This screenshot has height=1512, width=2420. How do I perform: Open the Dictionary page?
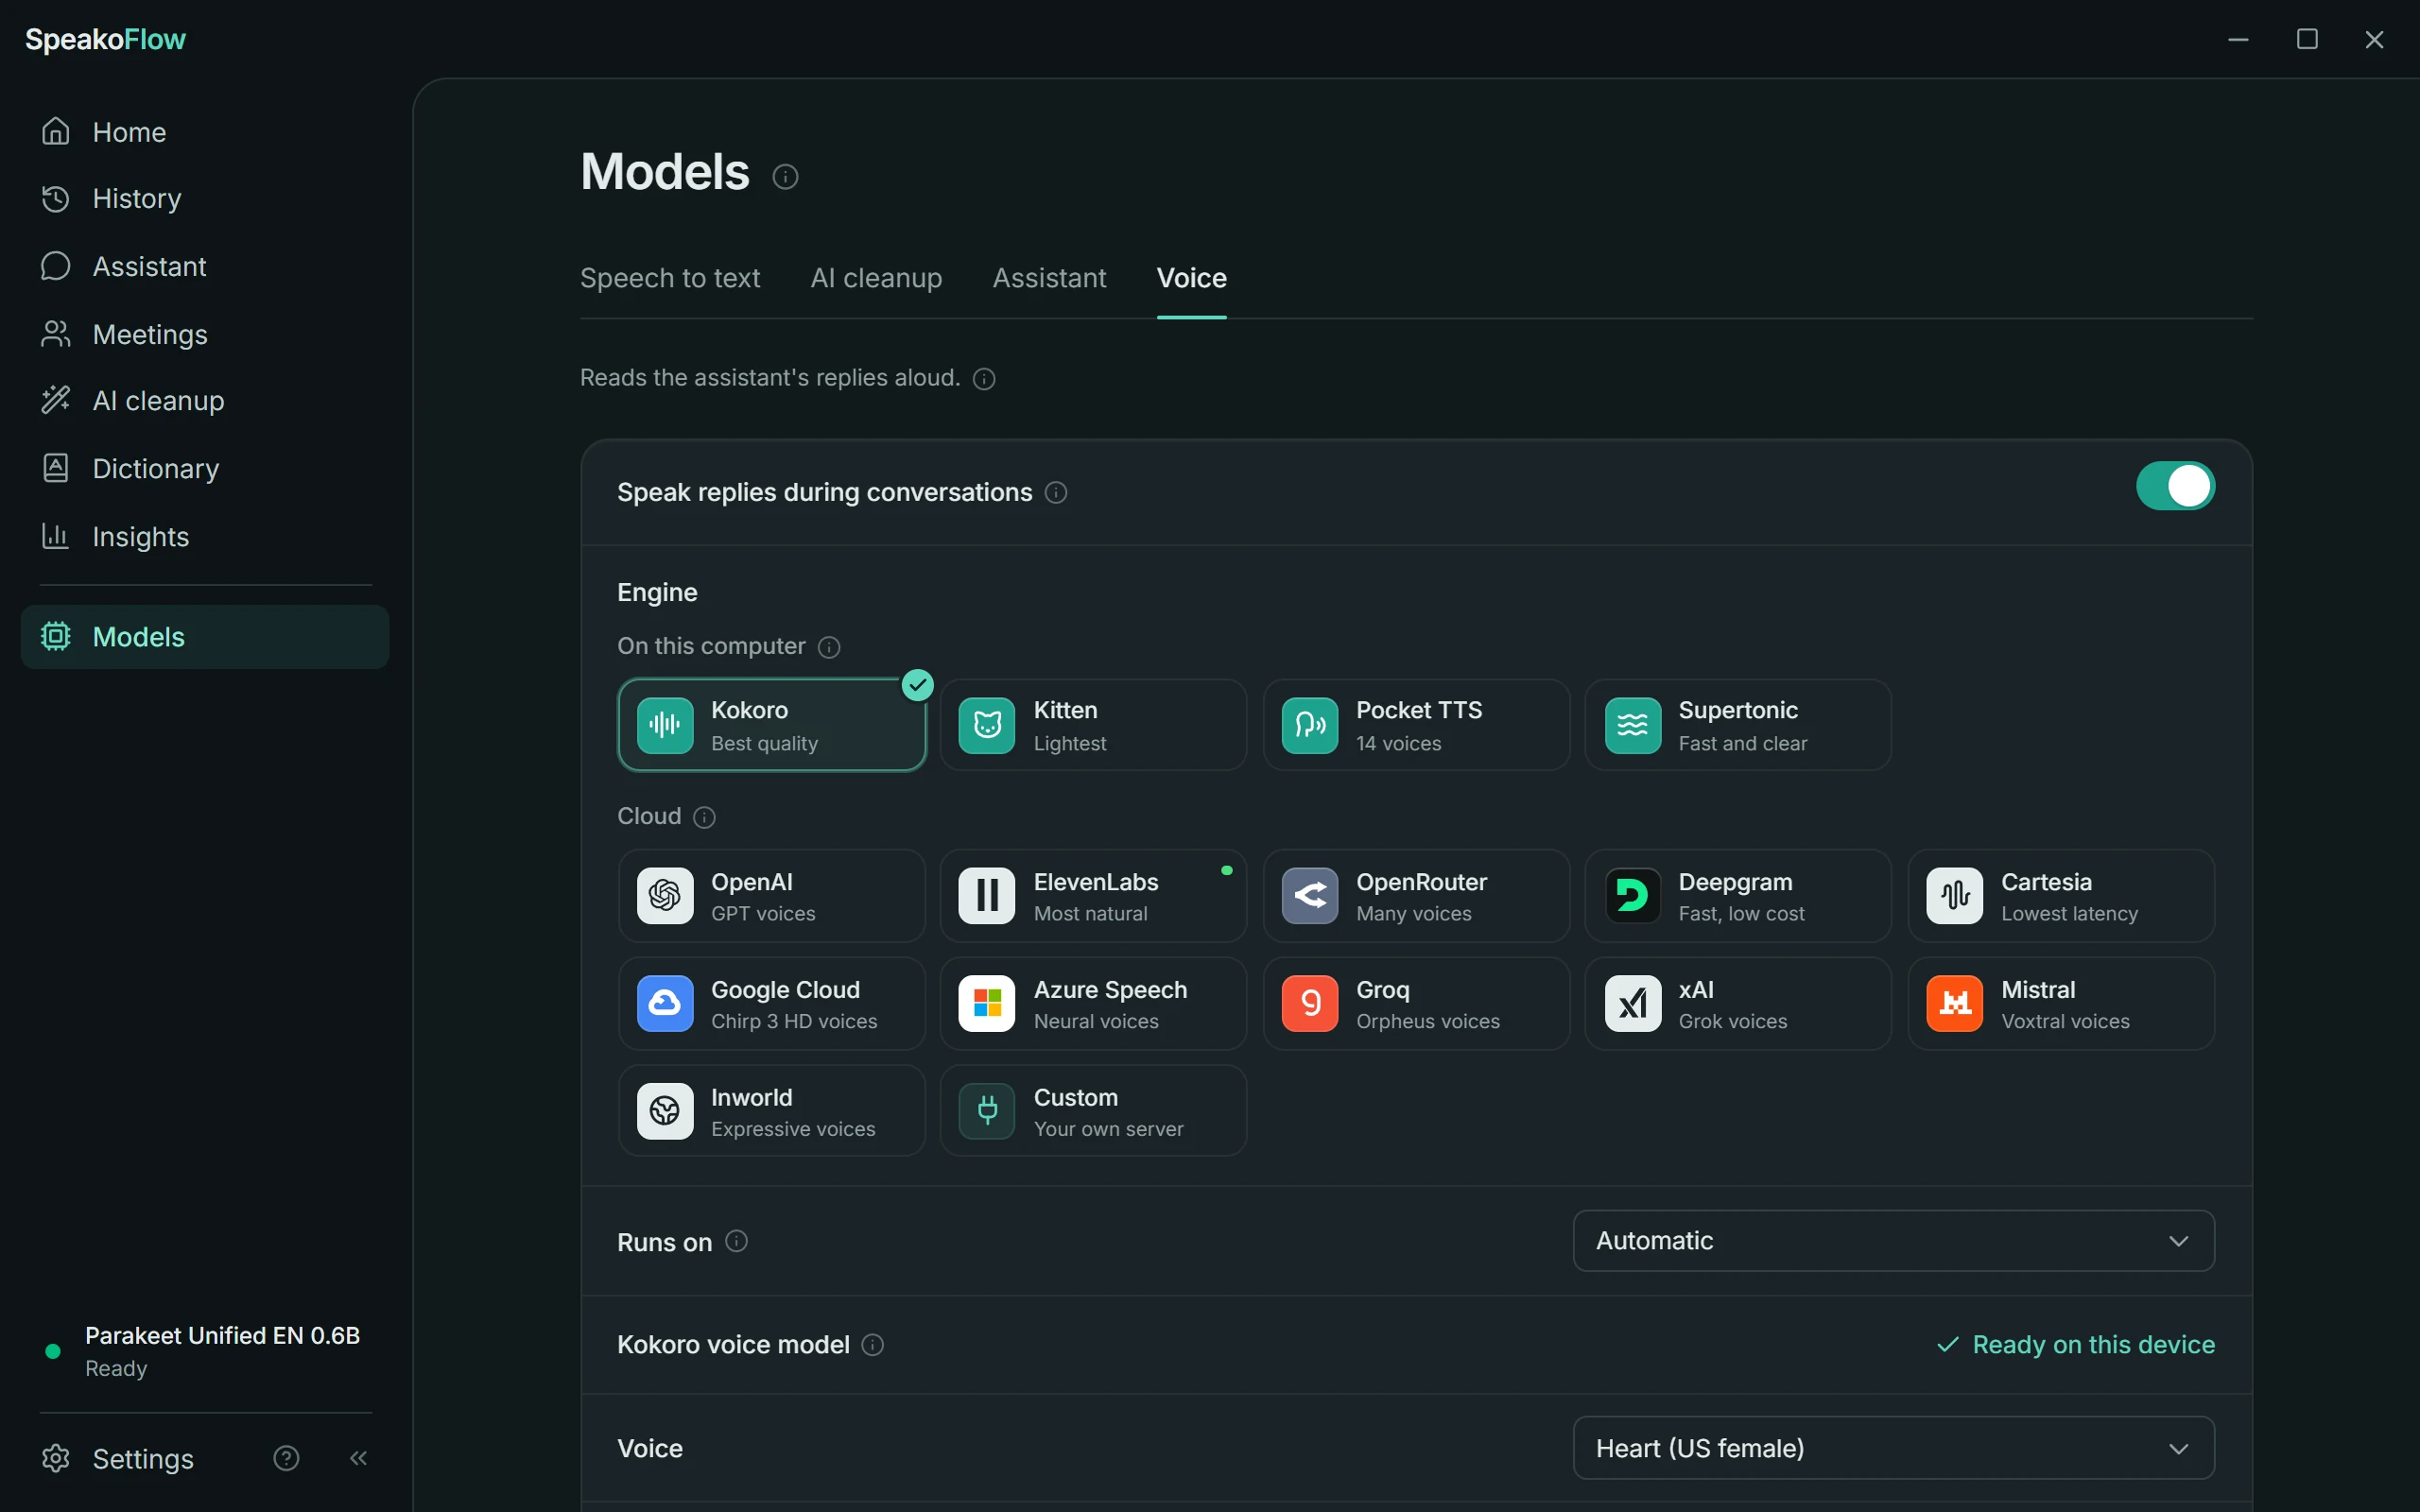pyautogui.click(x=204, y=468)
